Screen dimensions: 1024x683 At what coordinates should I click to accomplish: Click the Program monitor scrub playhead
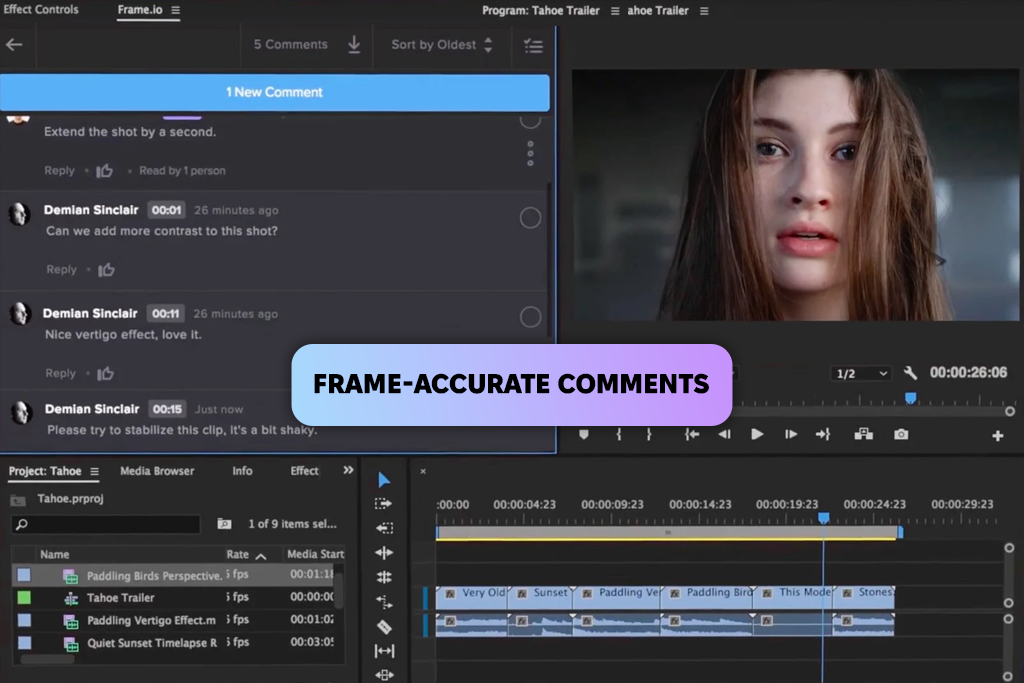(910, 398)
